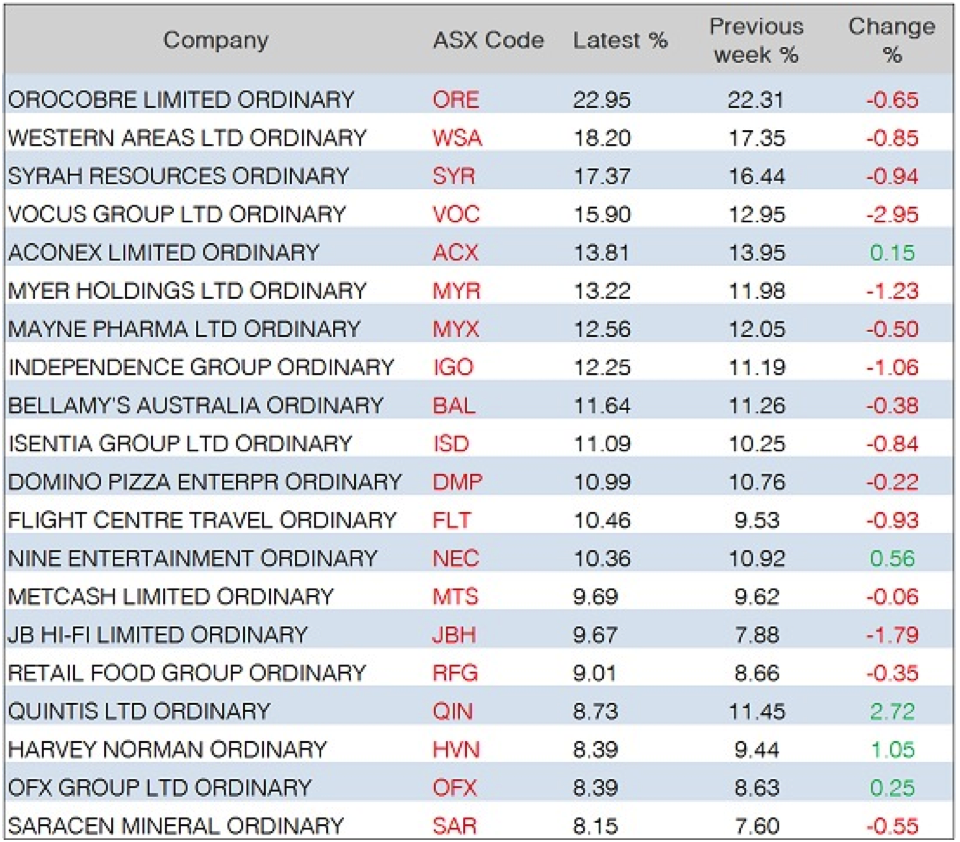Select the SYR ASX code
The height and width of the screenshot is (842, 960).
pos(455,176)
